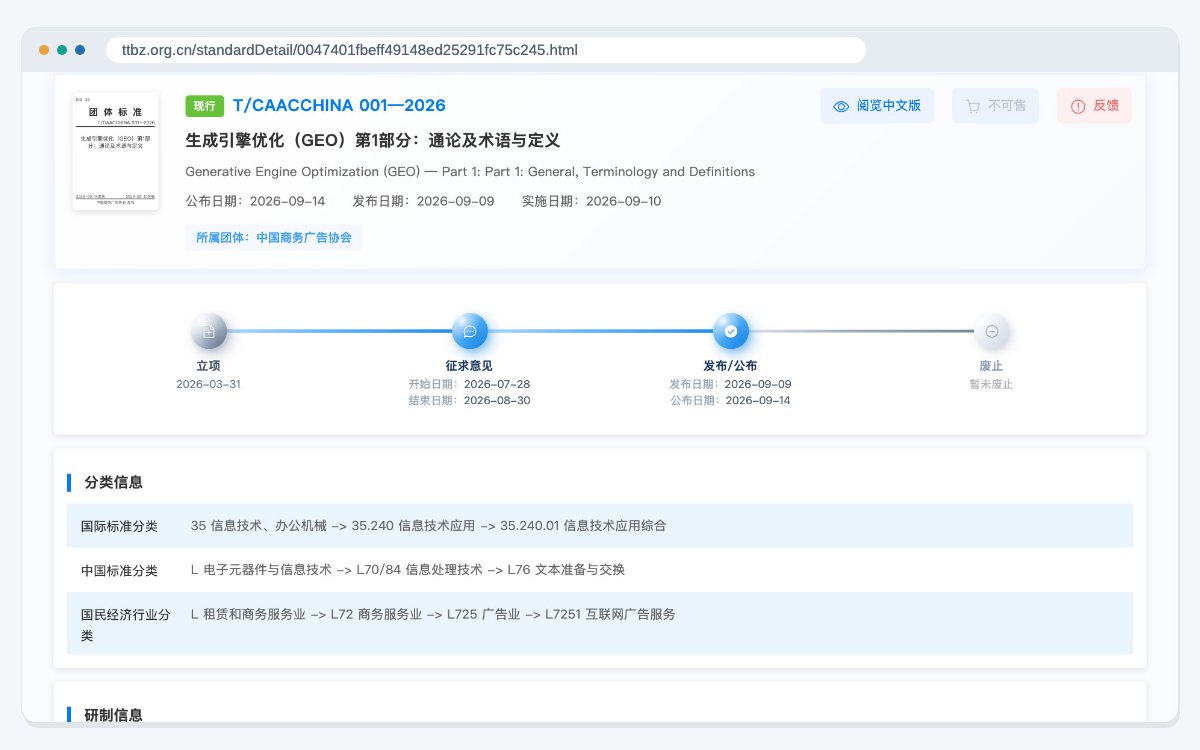Click the 立项 date 2026-03-31

click(x=209, y=384)
